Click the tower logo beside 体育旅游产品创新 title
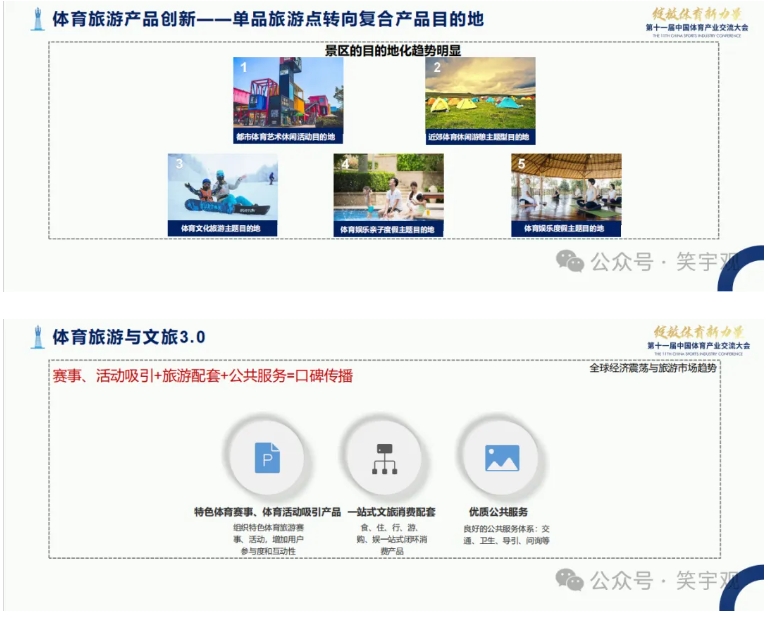Viewport: 780px width, 621px height. 38,18
